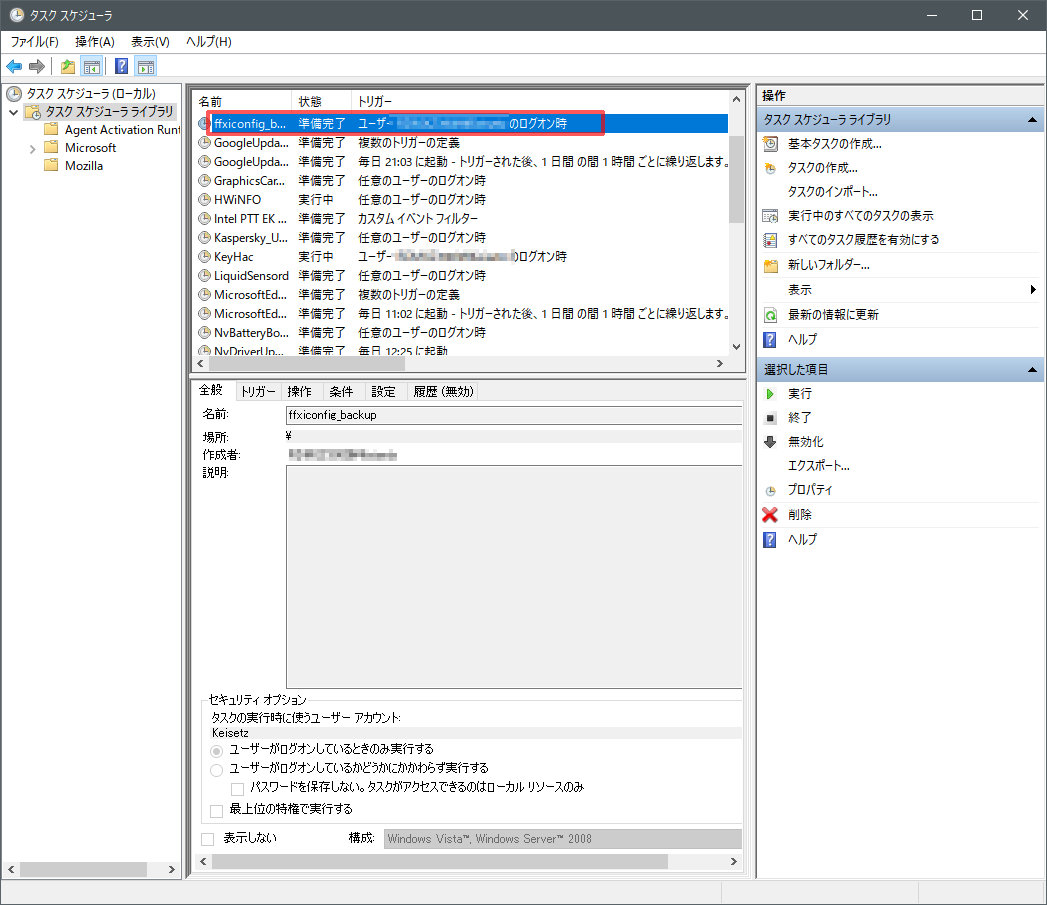Toggle 表示しない checkbox
Image resolution: width=1047 pixels, height=905 pixels.
tap(208, 839)
